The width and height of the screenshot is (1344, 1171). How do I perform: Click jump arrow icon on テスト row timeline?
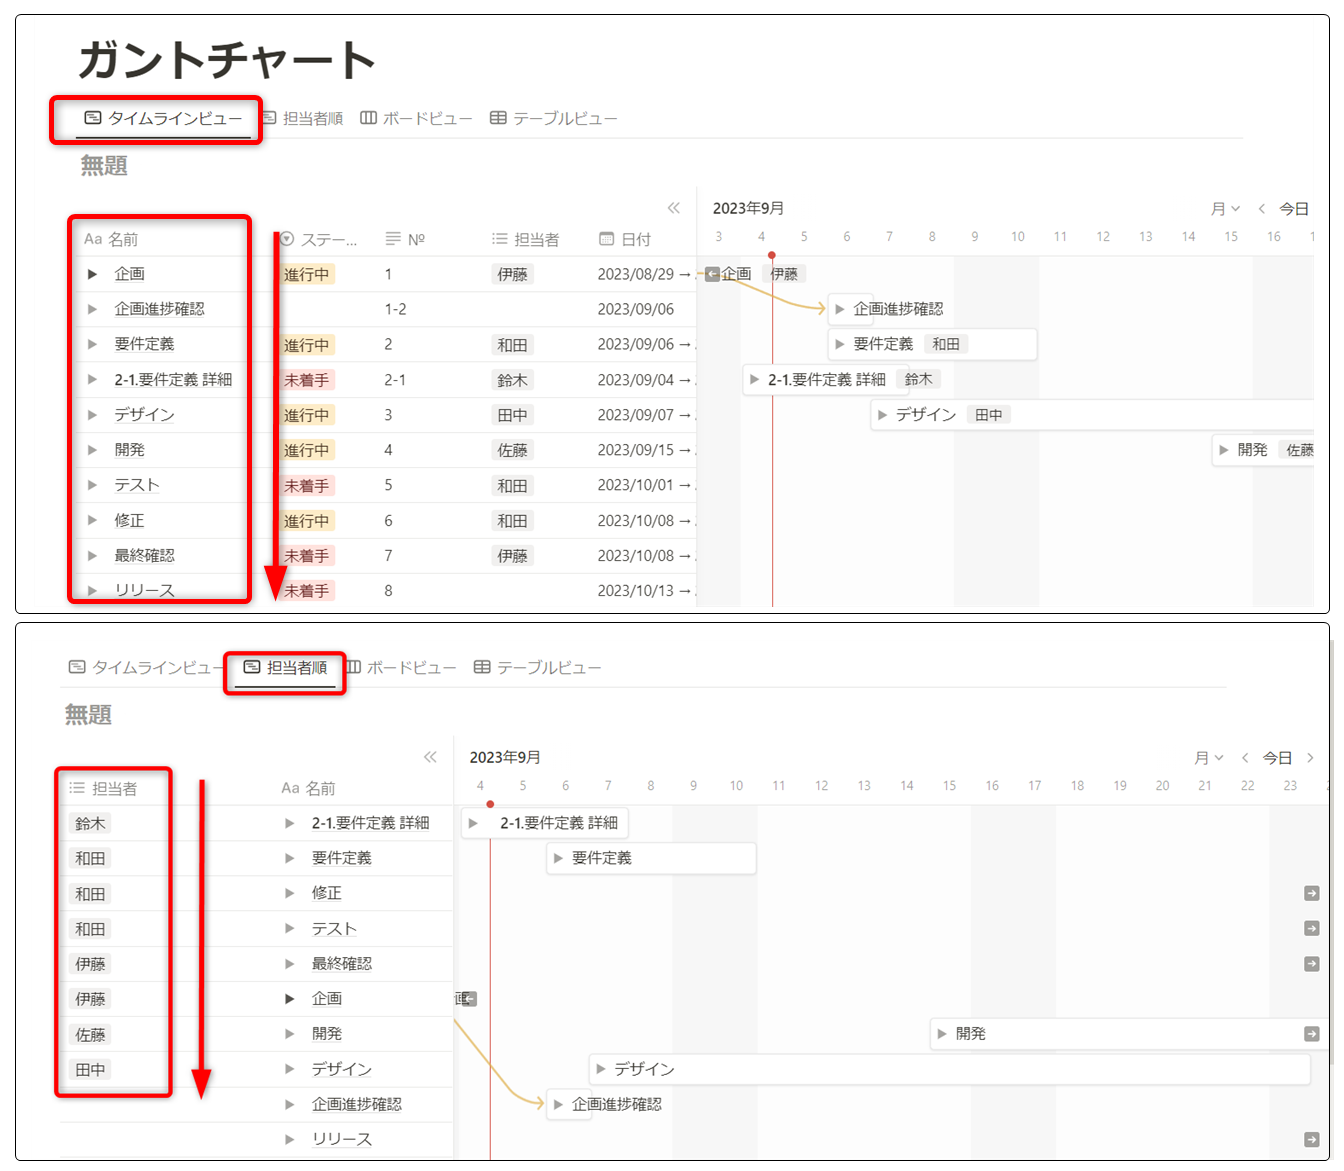1311,929
